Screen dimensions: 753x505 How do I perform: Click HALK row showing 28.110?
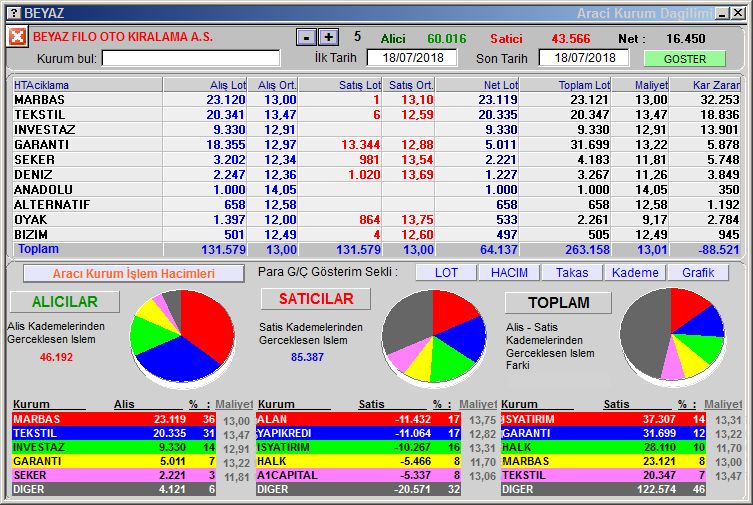(603, 447)
